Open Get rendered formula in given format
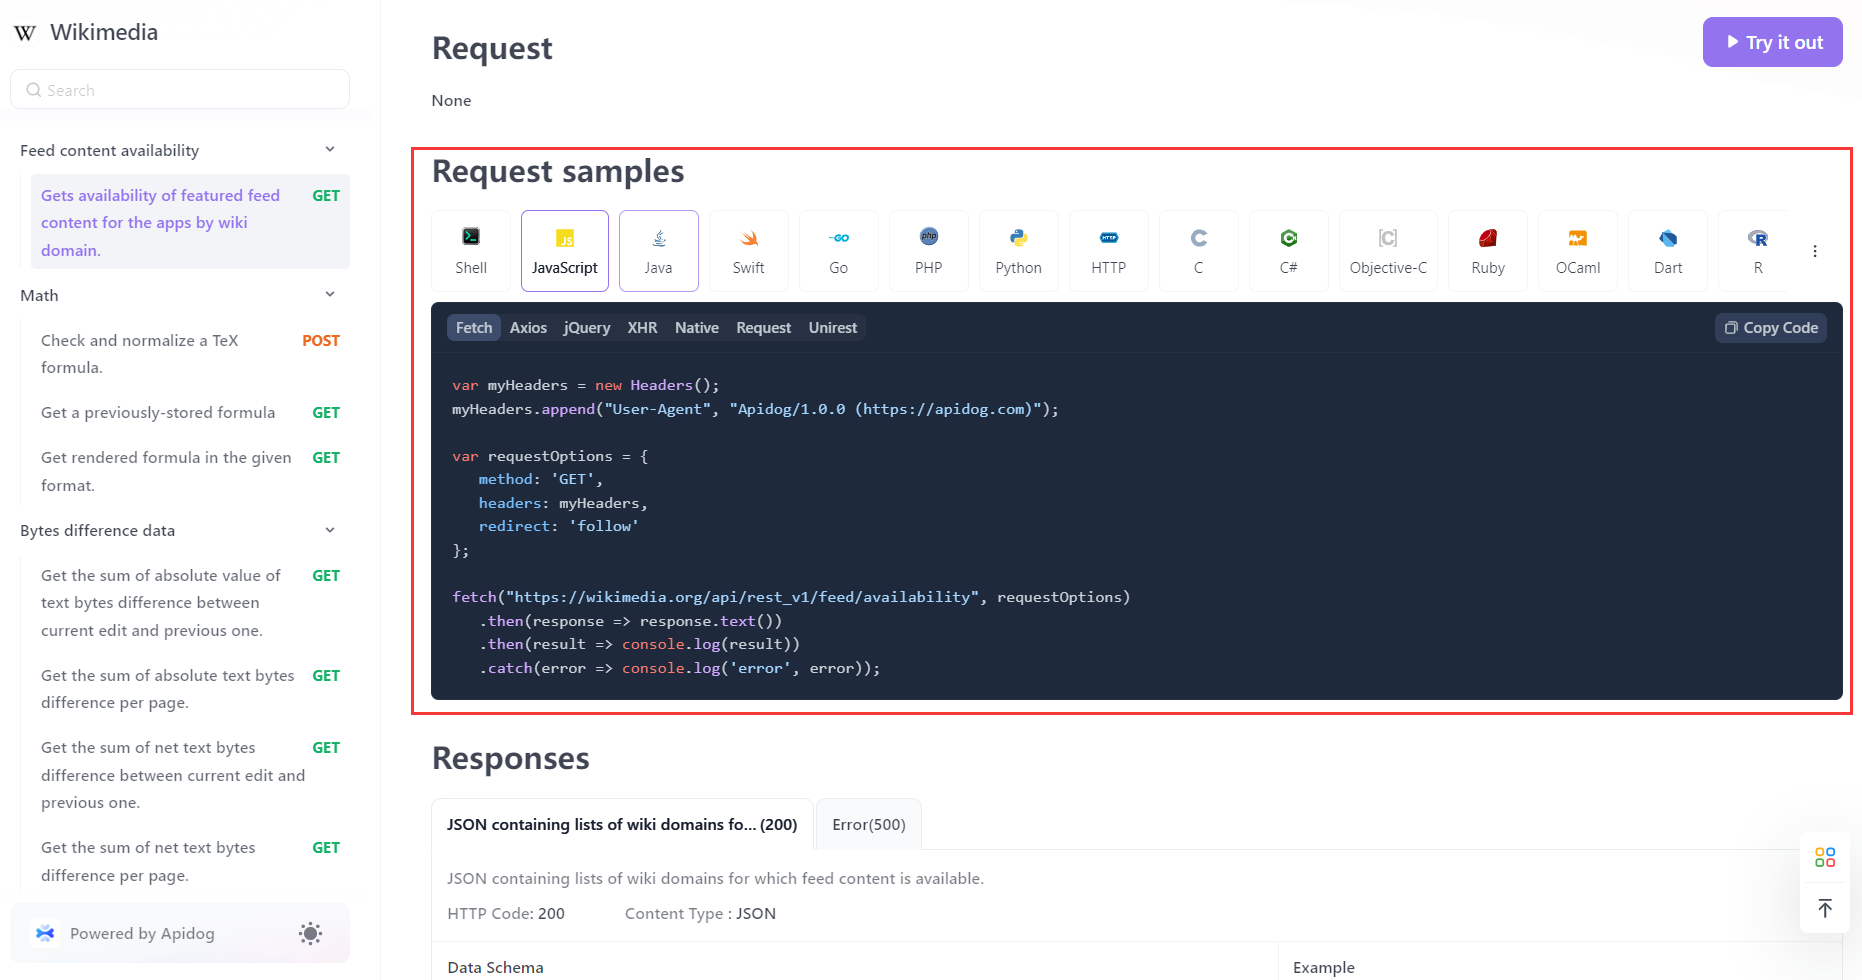 [190, 471]
